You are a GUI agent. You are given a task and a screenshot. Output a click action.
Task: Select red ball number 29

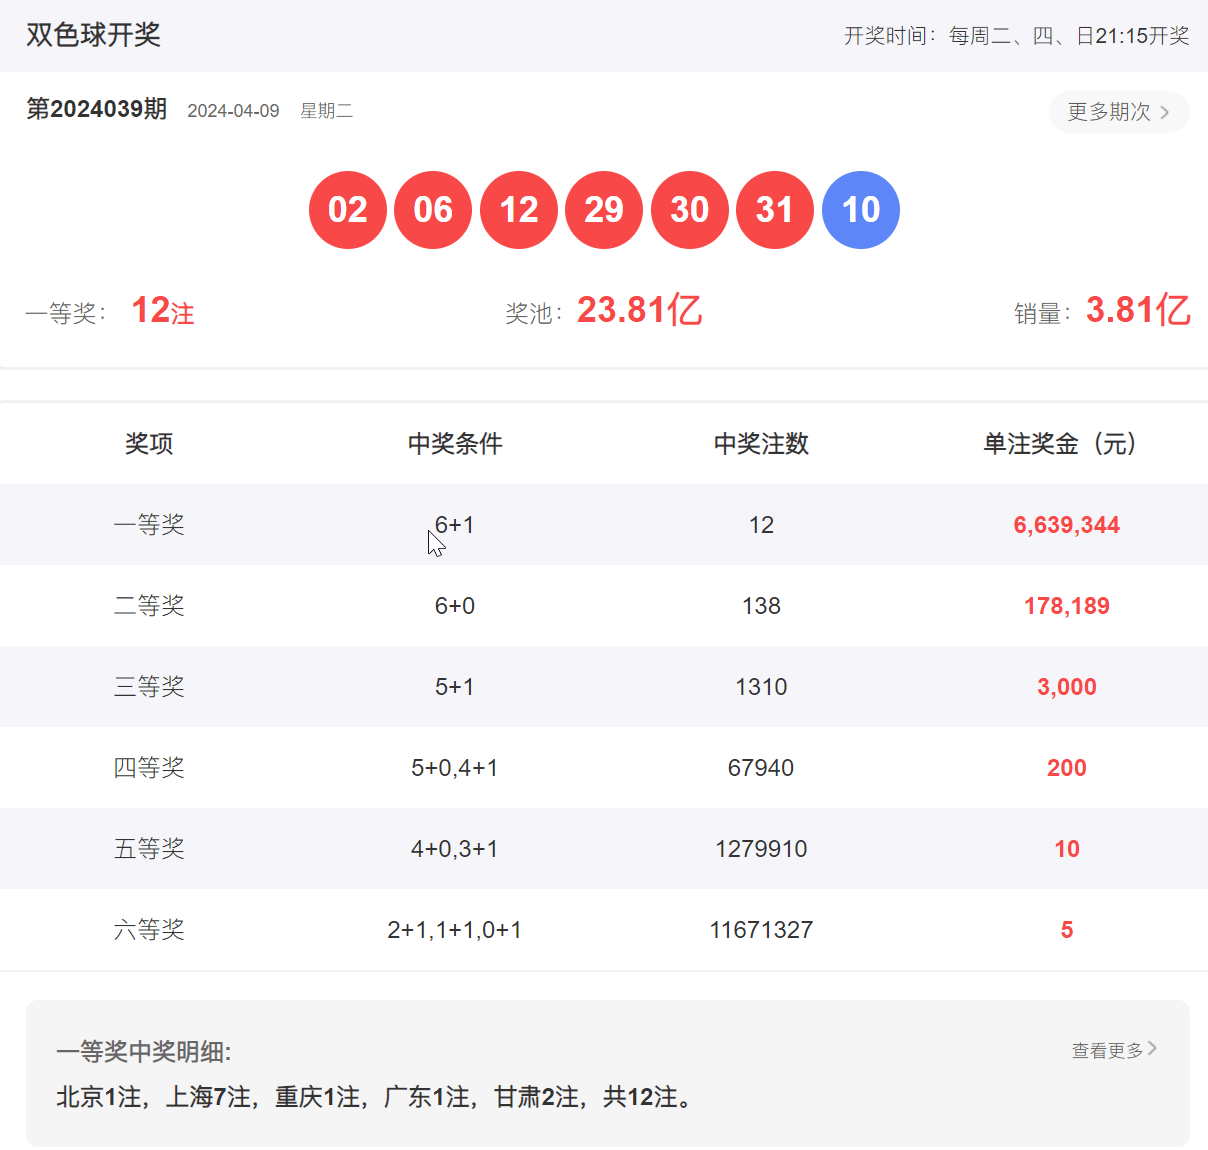point(604,210)
